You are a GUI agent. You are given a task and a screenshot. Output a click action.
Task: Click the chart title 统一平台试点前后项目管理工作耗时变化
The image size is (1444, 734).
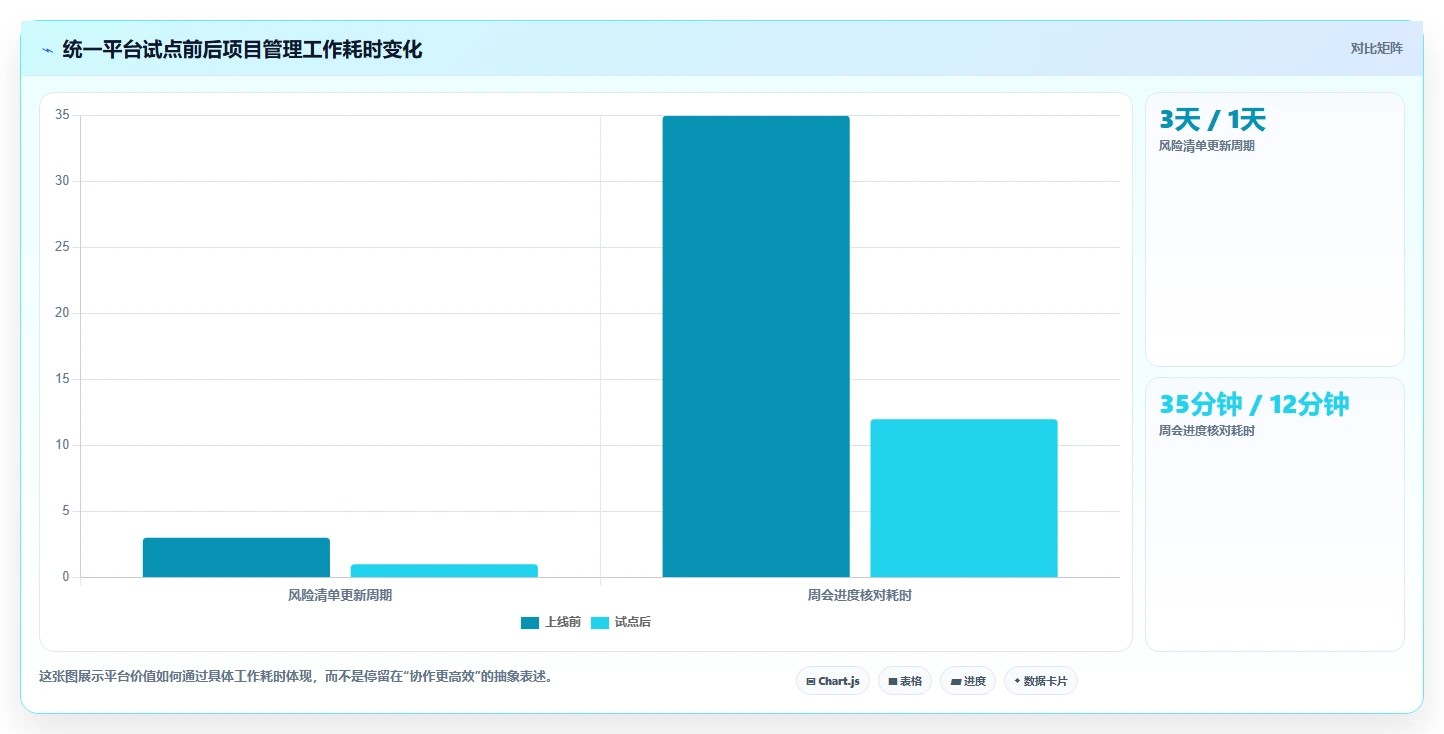(x=242, y=50)
